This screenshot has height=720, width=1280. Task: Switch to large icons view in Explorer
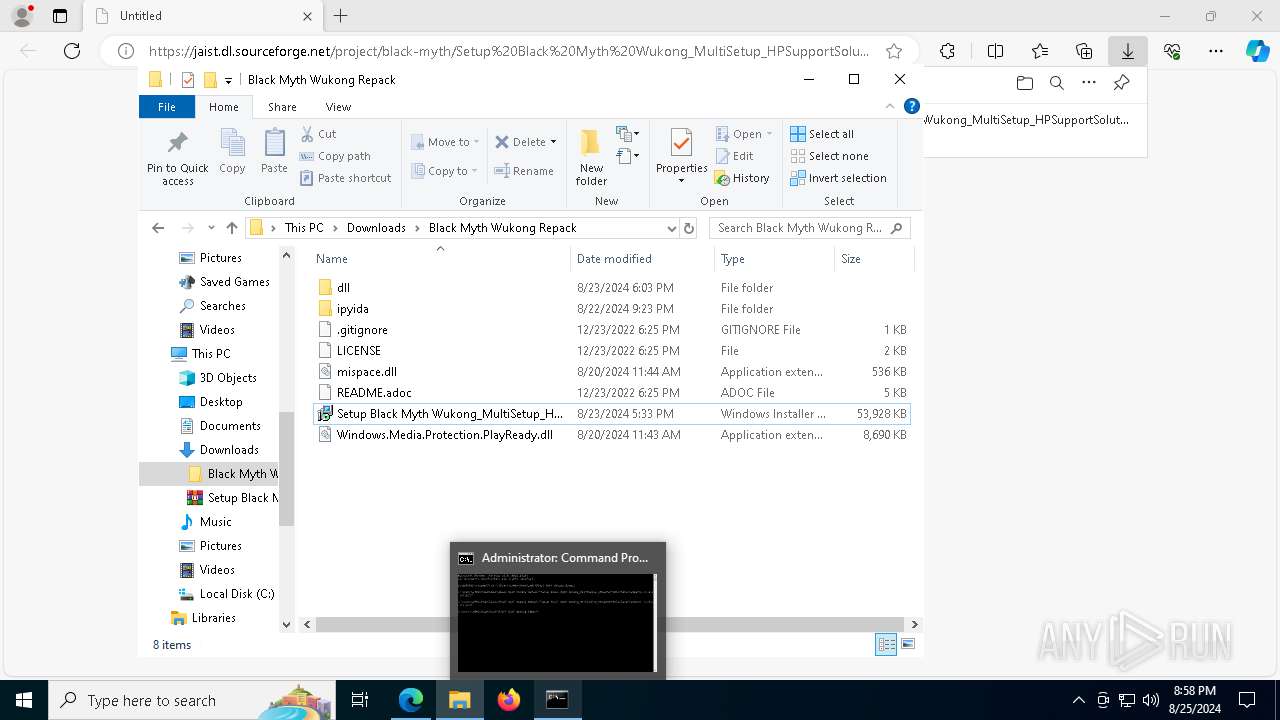[x=908, y=645]
